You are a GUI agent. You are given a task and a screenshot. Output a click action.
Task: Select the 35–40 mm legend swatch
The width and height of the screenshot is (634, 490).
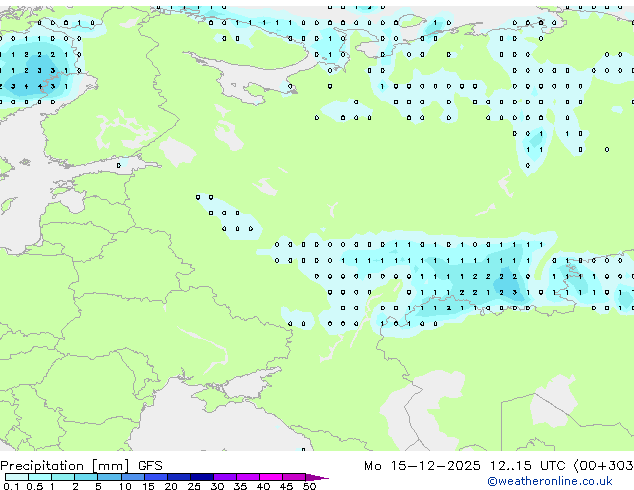(248, 477)
